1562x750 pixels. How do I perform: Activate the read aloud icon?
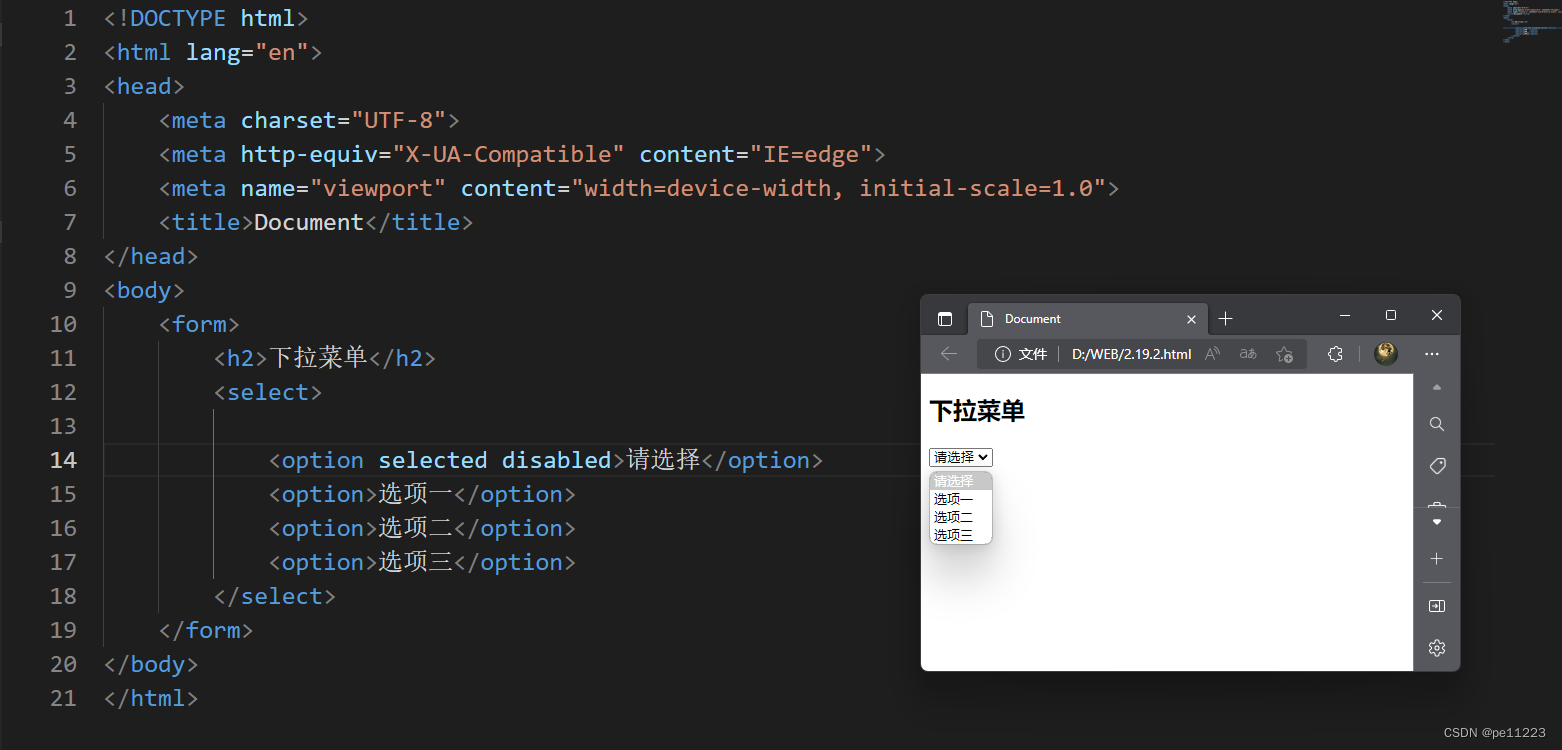1213,354
